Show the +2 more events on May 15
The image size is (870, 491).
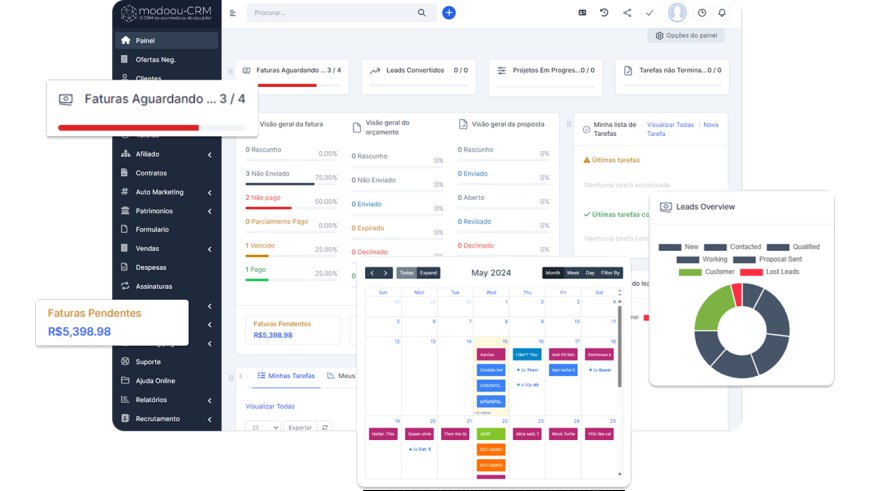coord(483,413)
